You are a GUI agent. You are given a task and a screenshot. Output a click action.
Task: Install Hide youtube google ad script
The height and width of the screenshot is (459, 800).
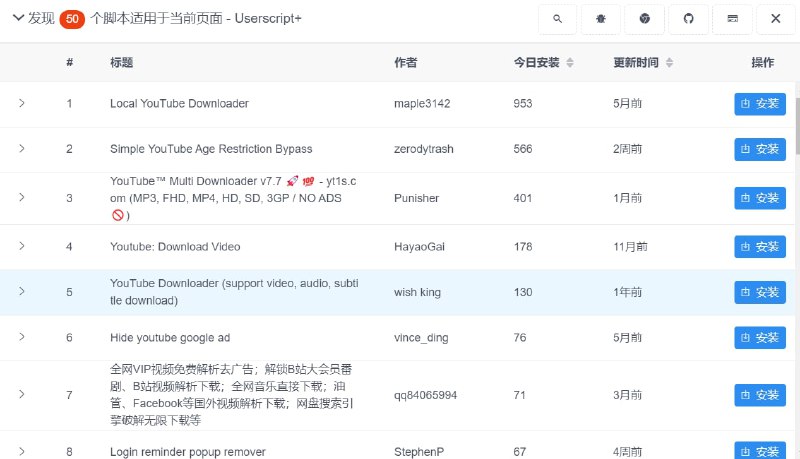(x=760, y=338)
